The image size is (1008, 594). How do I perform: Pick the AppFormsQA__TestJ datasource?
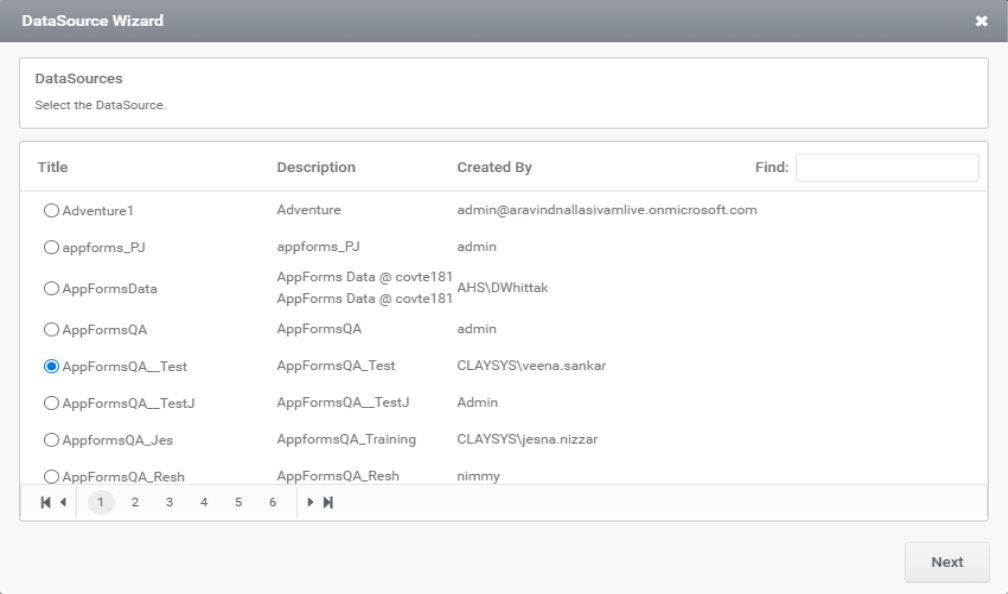(51, 403)
